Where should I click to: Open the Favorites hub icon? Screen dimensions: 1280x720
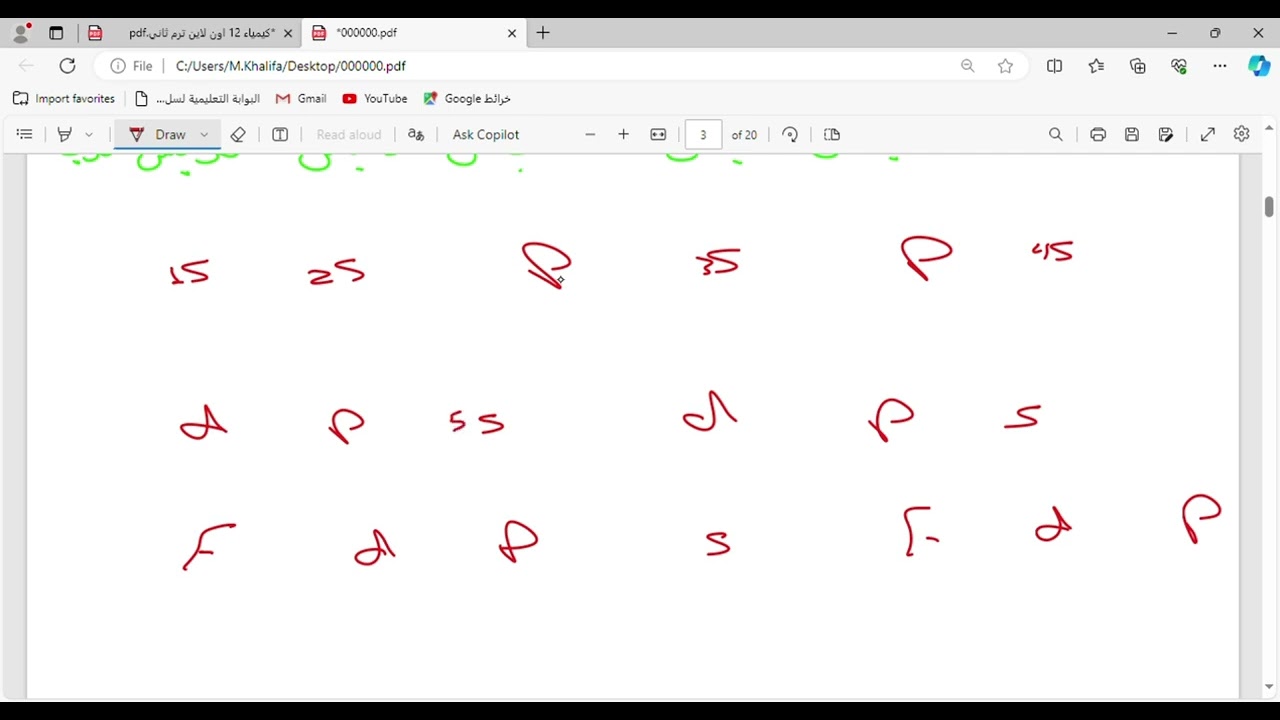[x=1097, y=66]
